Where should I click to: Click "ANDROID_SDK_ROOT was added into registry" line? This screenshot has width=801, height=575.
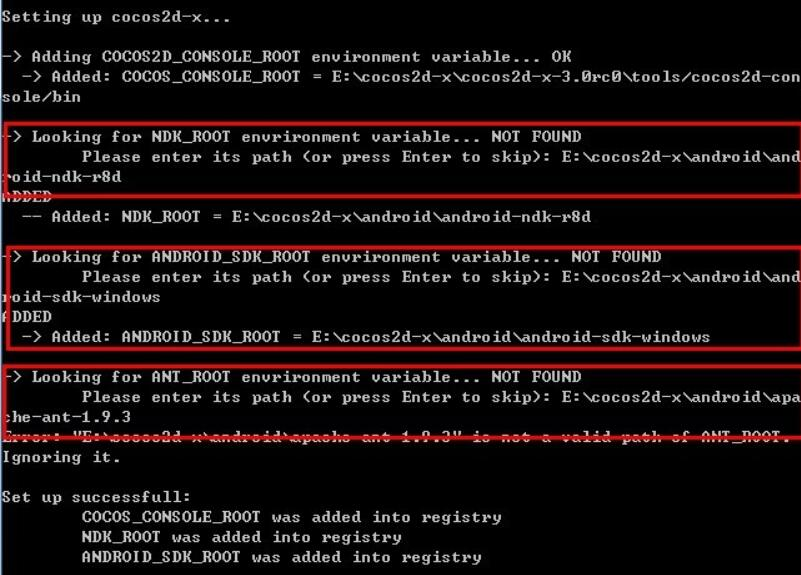pyautogui.click(x=281, y=557)
